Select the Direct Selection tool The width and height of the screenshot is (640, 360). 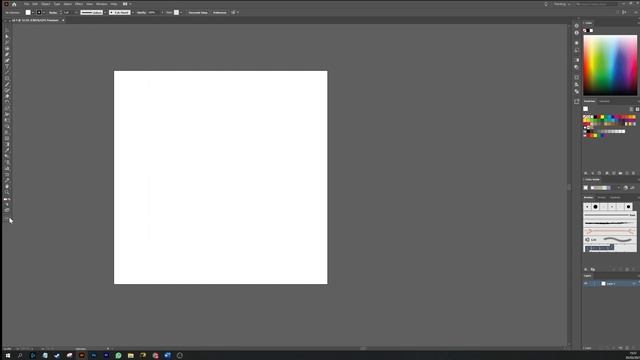tap(7, 36)
